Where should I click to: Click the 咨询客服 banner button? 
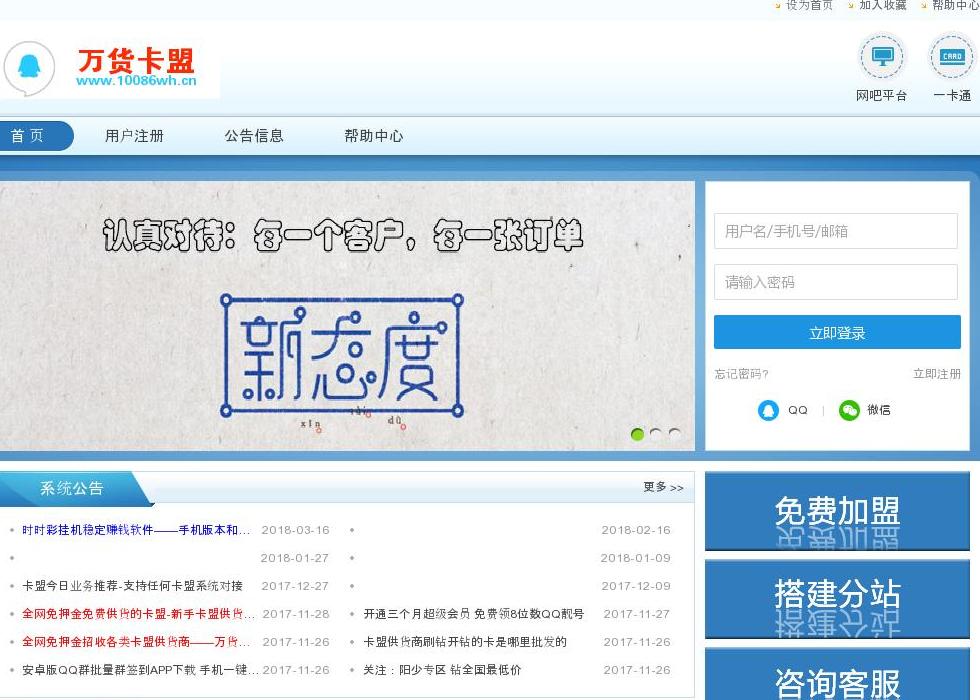837,674
